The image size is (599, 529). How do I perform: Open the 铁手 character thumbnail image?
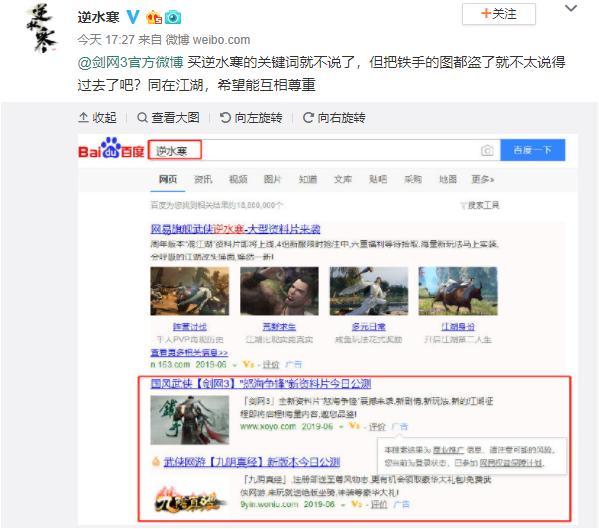[x=190, y=420]
